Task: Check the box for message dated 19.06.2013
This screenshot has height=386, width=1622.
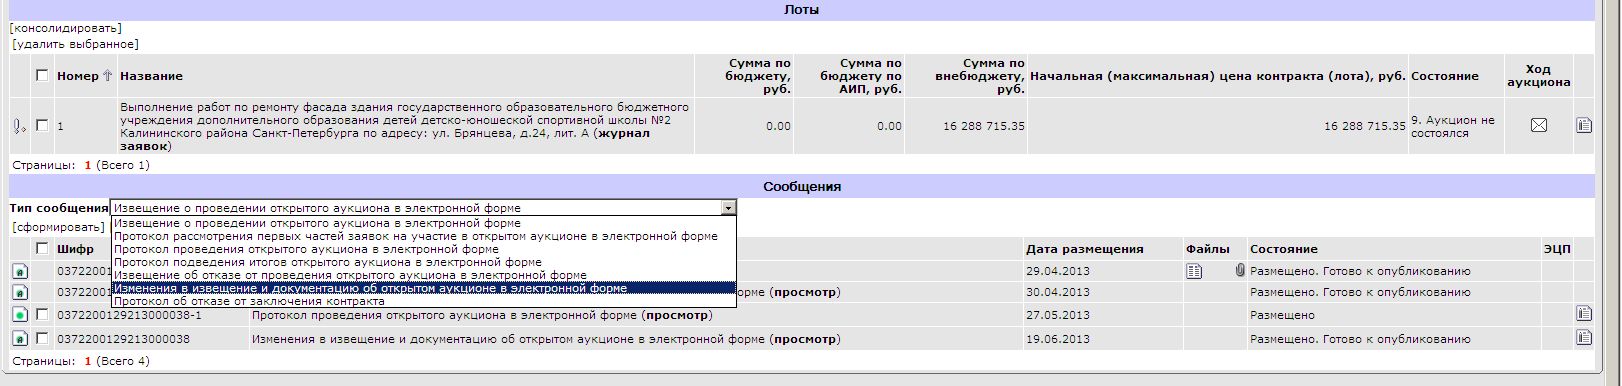Action: pos(42,338)
